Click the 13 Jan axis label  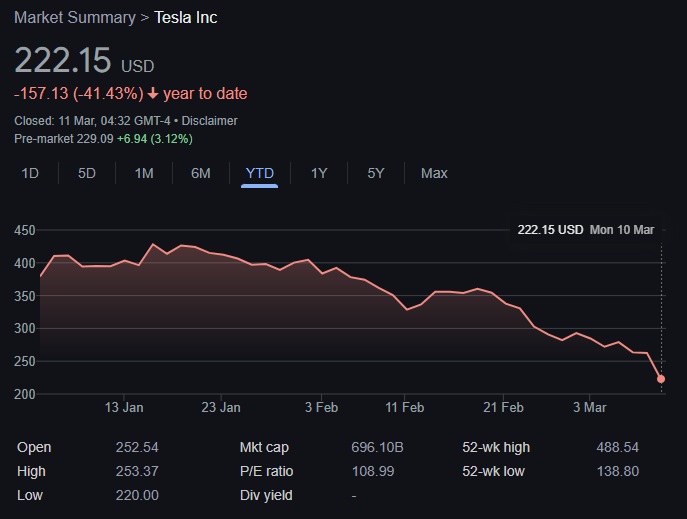(124, 408)
